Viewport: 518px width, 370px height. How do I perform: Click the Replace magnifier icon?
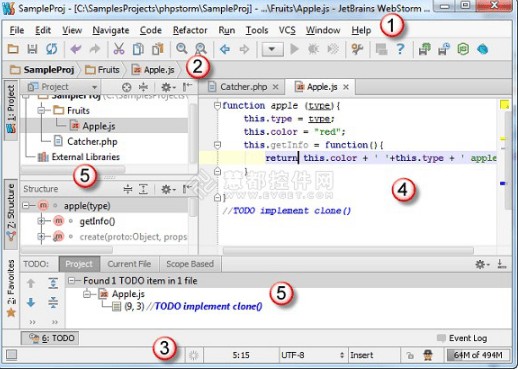coord(201,49)
